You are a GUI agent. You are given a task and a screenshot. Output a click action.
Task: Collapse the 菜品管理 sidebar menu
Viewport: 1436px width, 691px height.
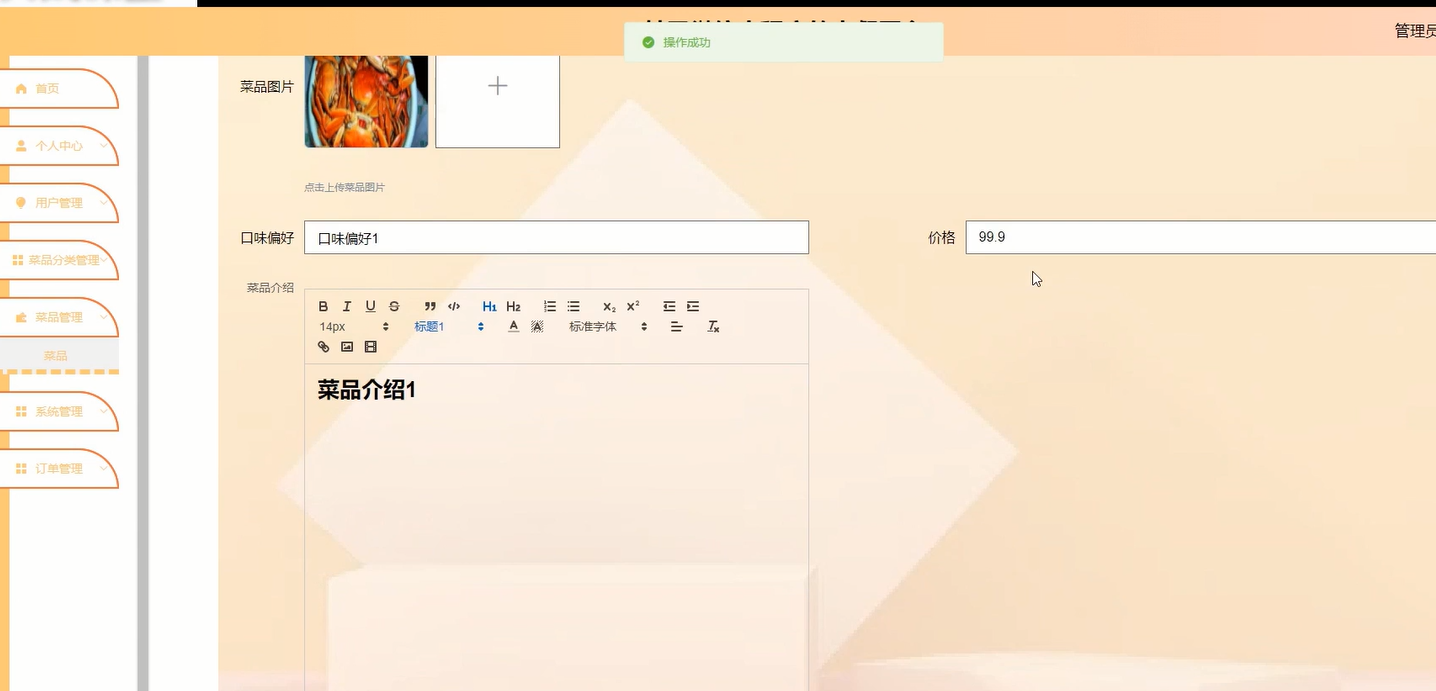[59, 317]
